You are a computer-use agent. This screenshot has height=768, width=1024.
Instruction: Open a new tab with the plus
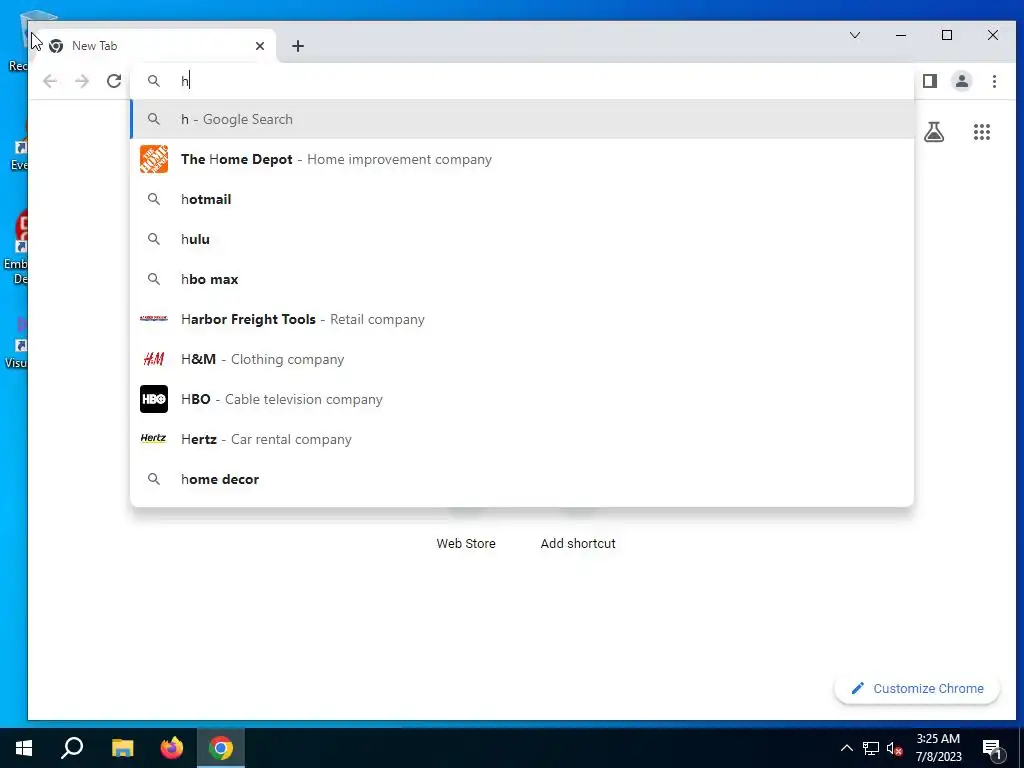point(298,46)
